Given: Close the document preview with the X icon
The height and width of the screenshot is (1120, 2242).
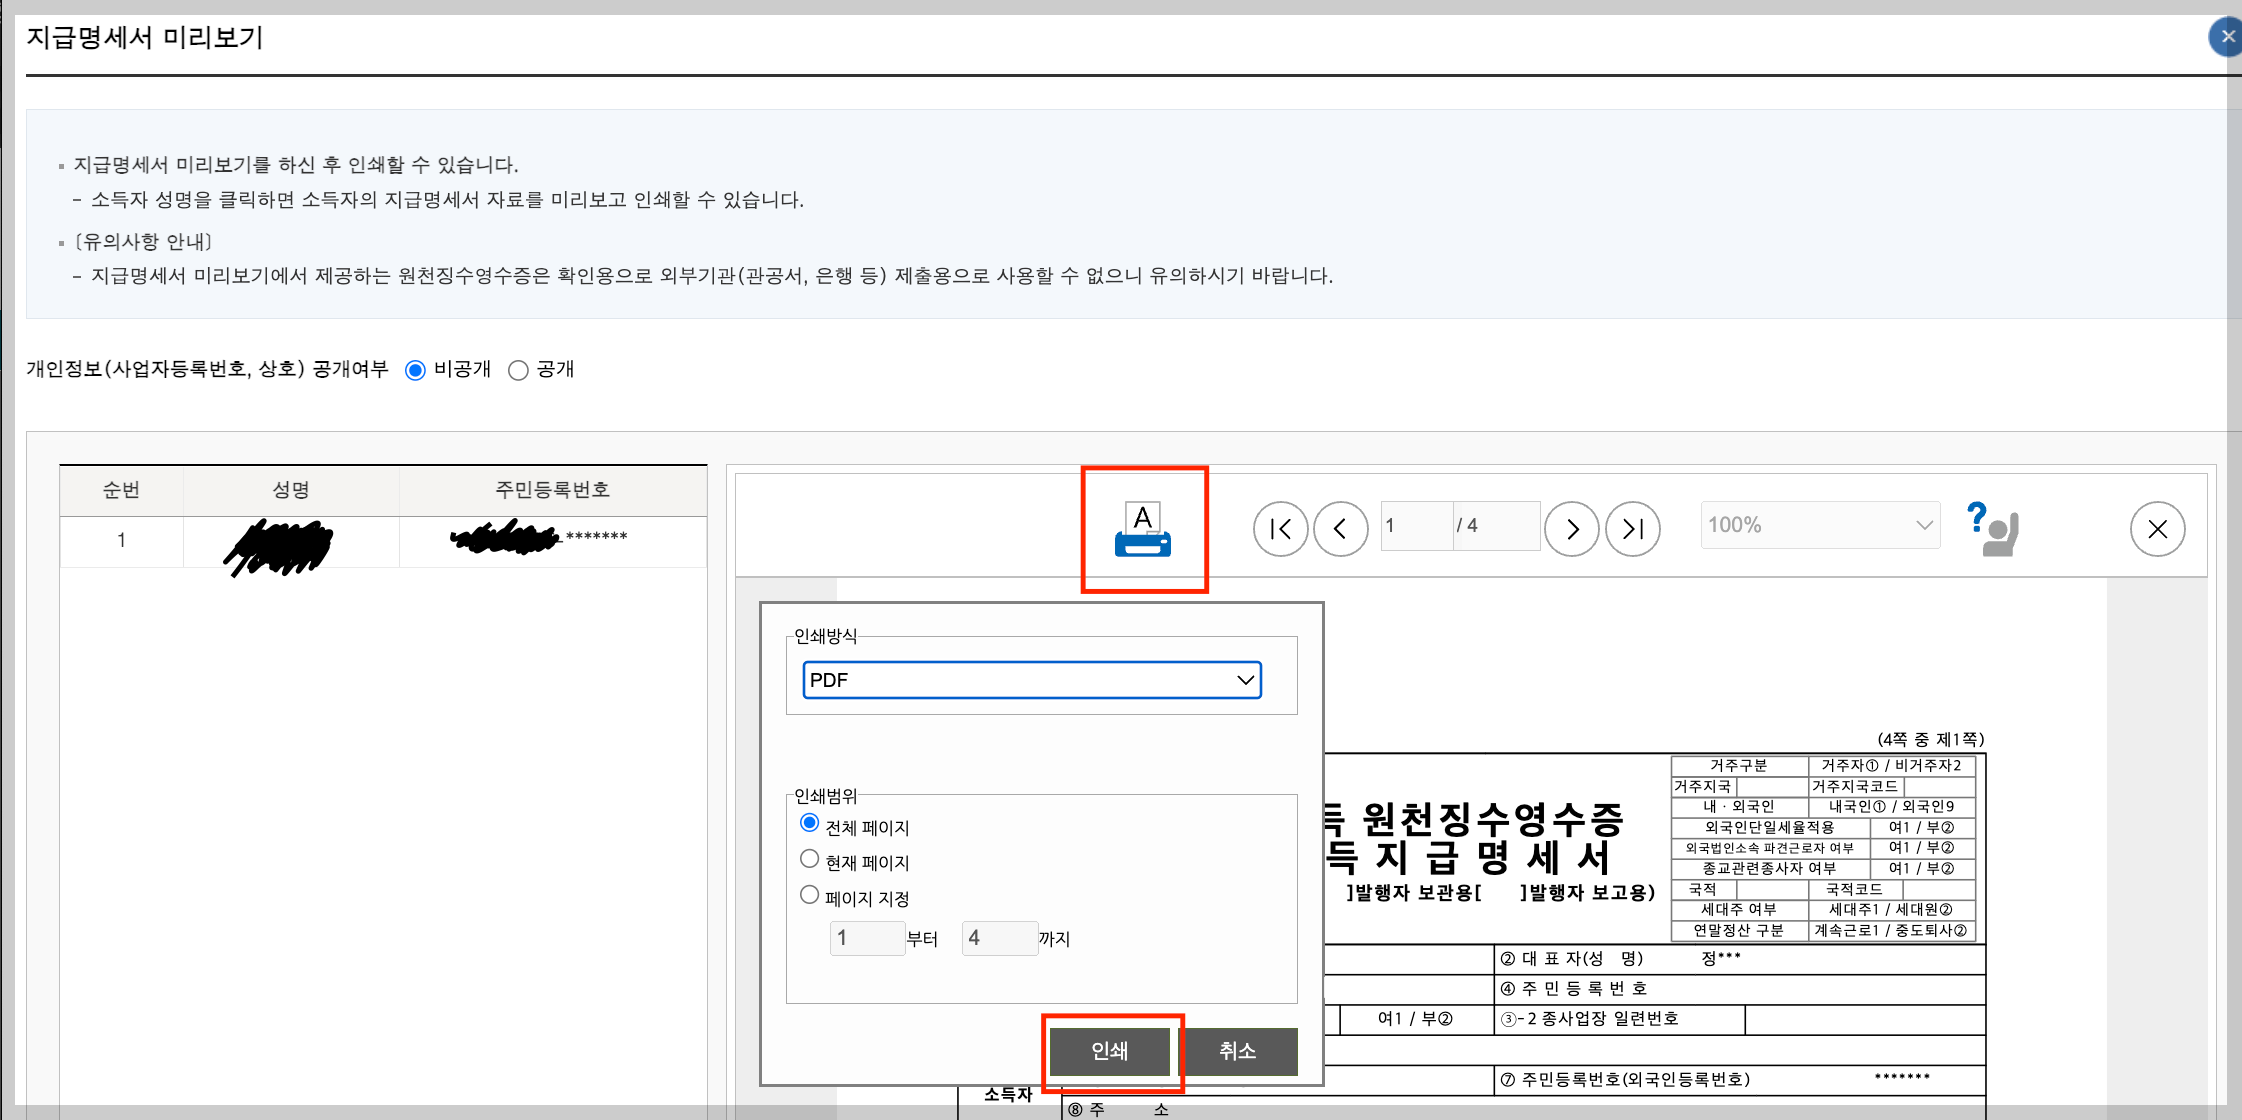Looking at the screenshot, I should [x=2158, y=529].
